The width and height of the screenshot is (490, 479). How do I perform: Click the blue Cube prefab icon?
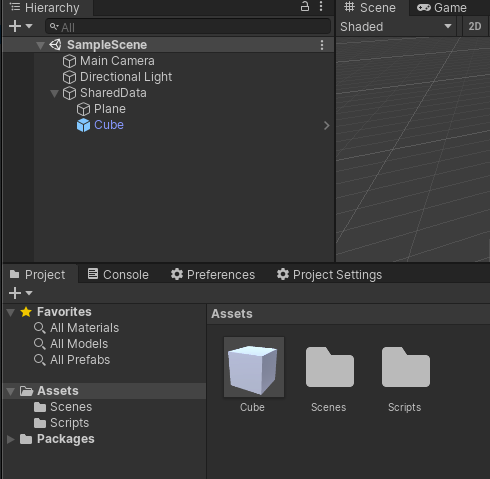click(x=83, y=125)
